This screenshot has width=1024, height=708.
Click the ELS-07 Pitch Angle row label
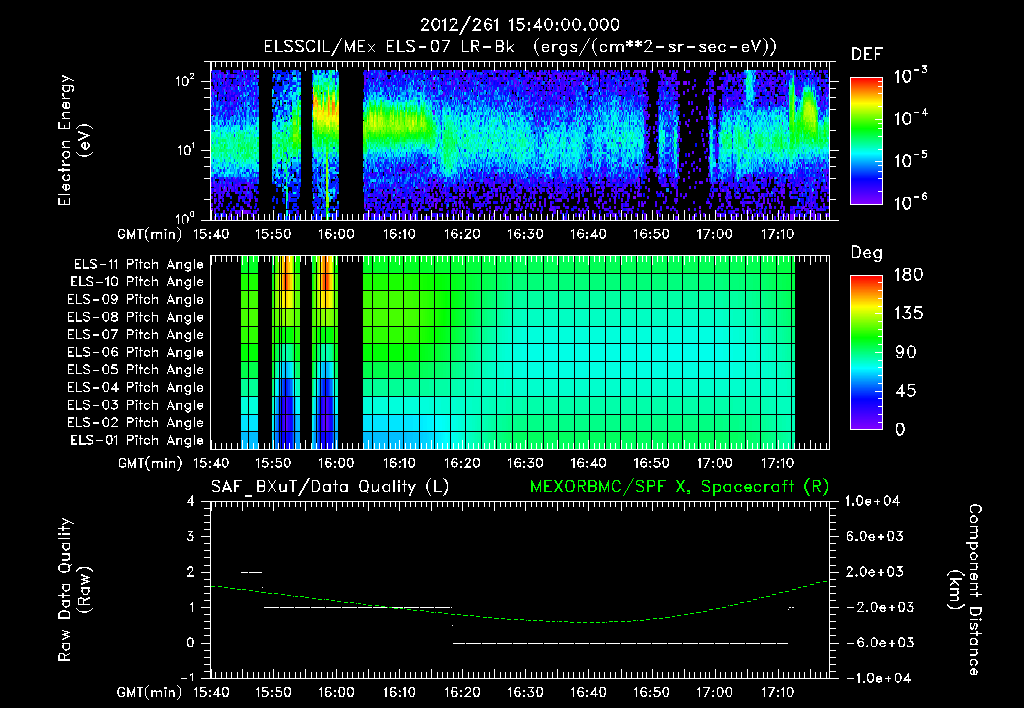[136, 334]
